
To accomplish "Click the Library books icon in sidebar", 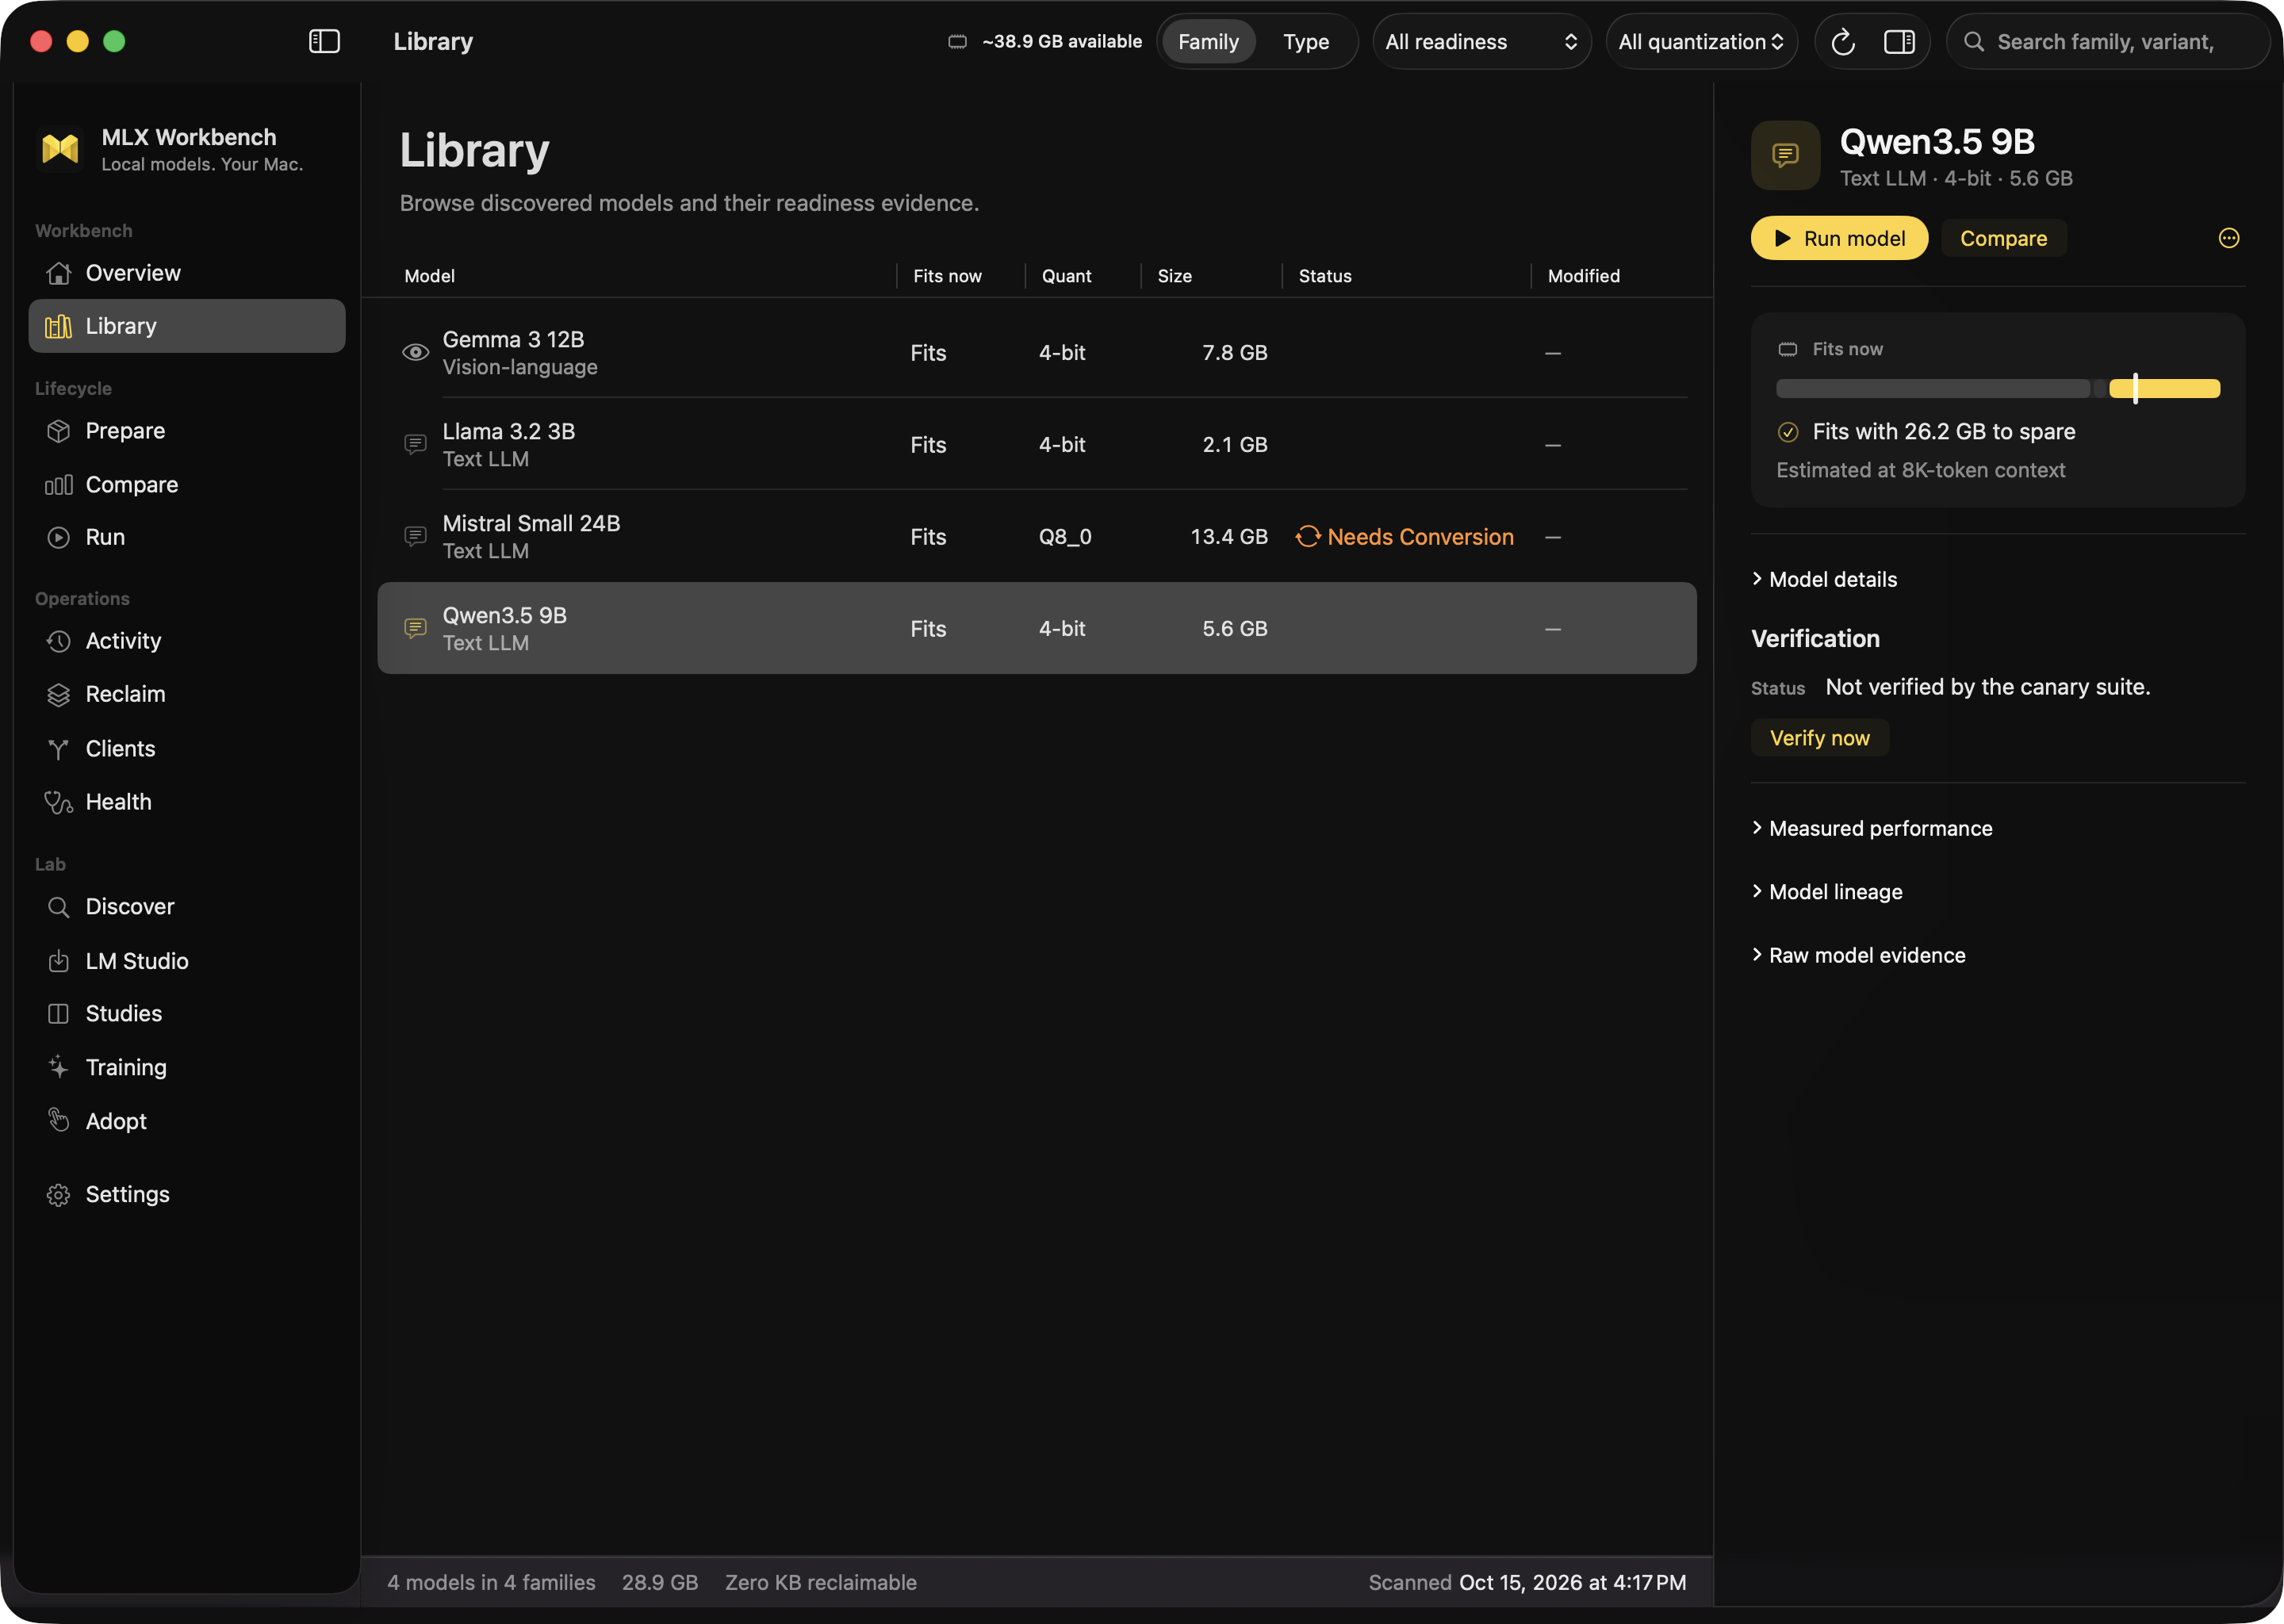I will [x=59, y=326].
